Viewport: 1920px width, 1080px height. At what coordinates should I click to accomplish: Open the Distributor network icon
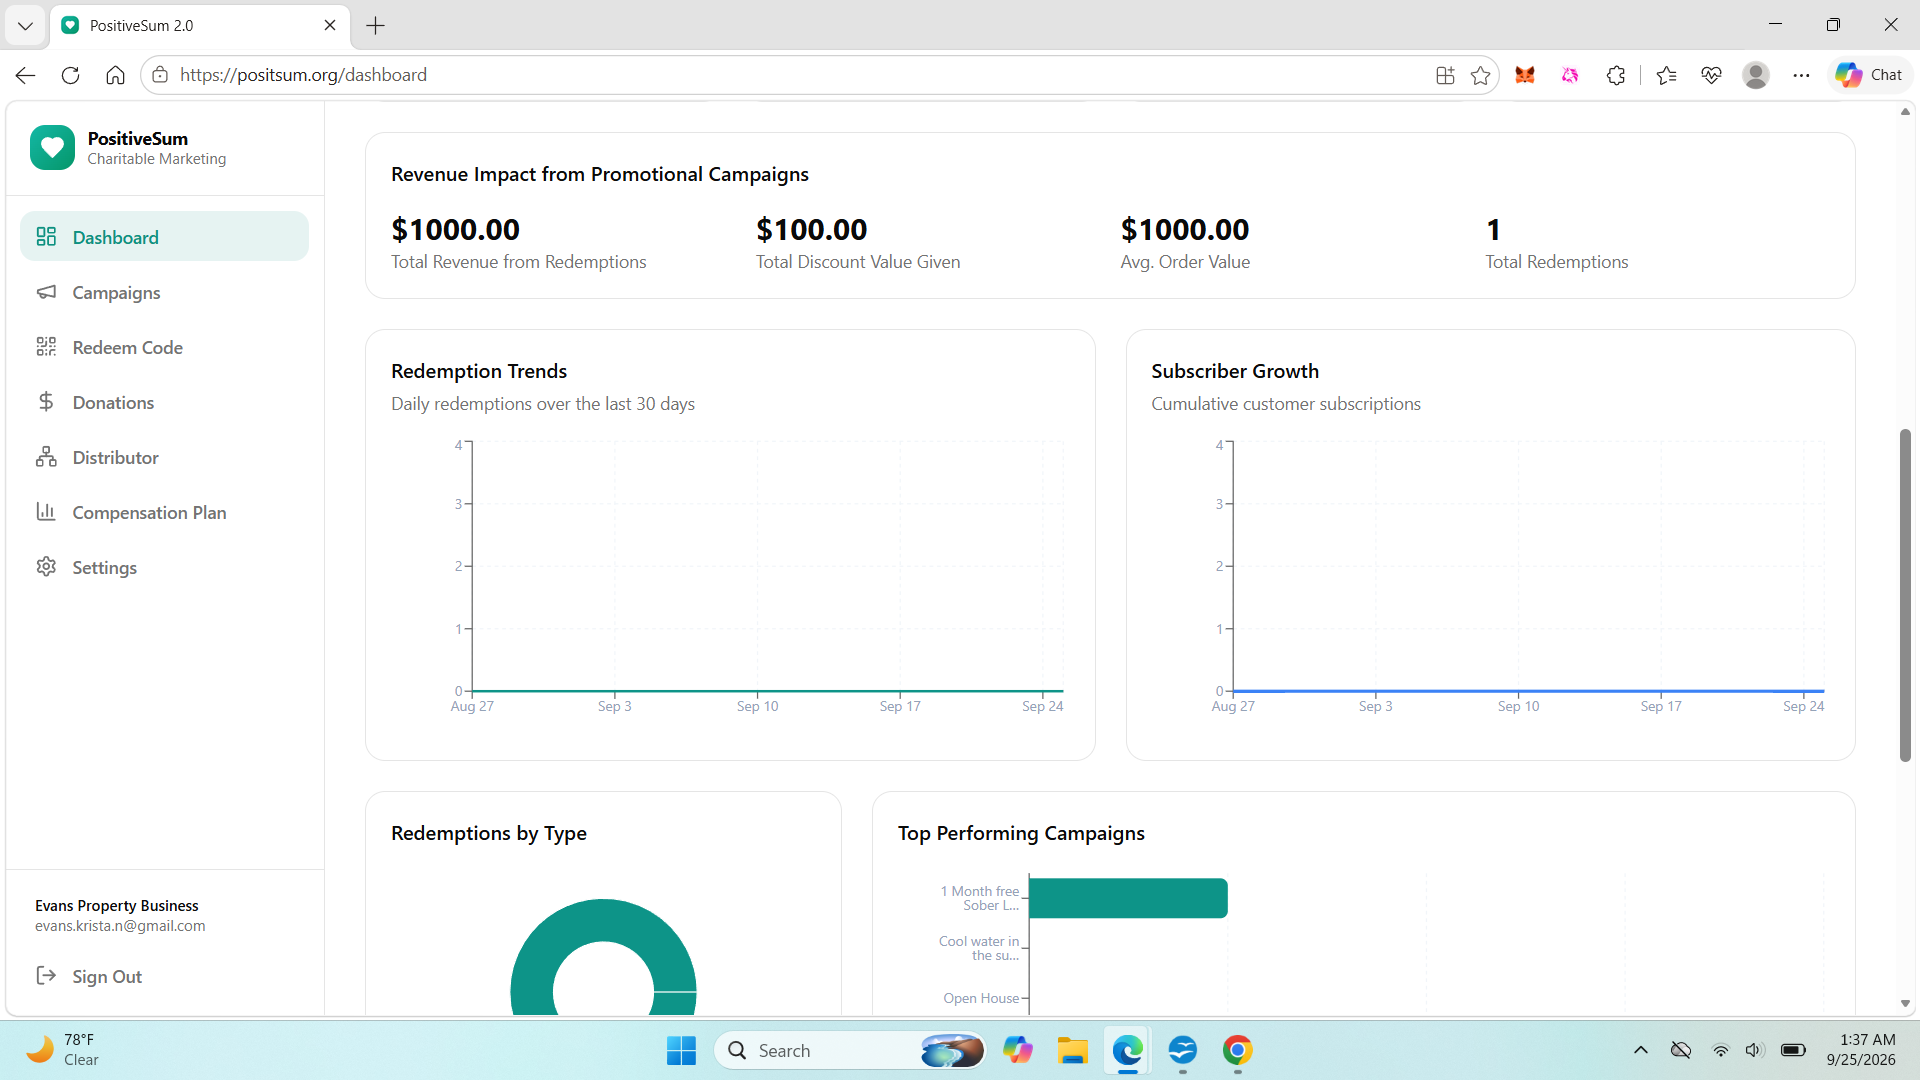(x=46, y=457)
